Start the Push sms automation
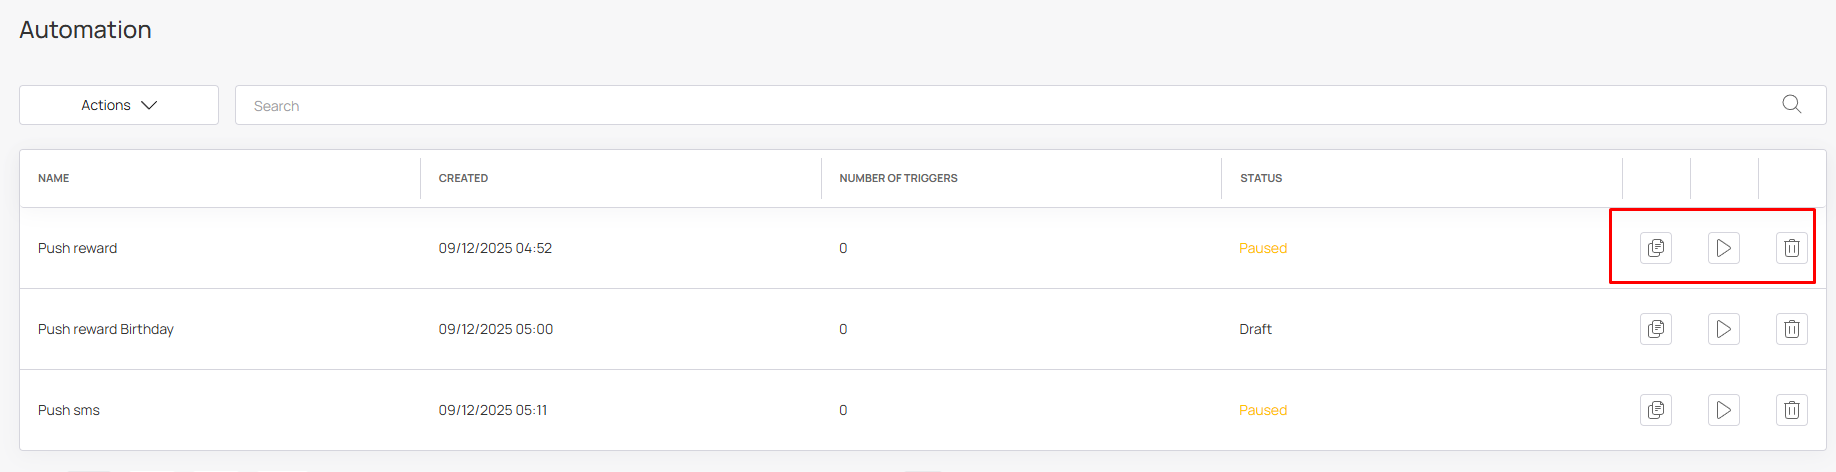 point(1724,410)
